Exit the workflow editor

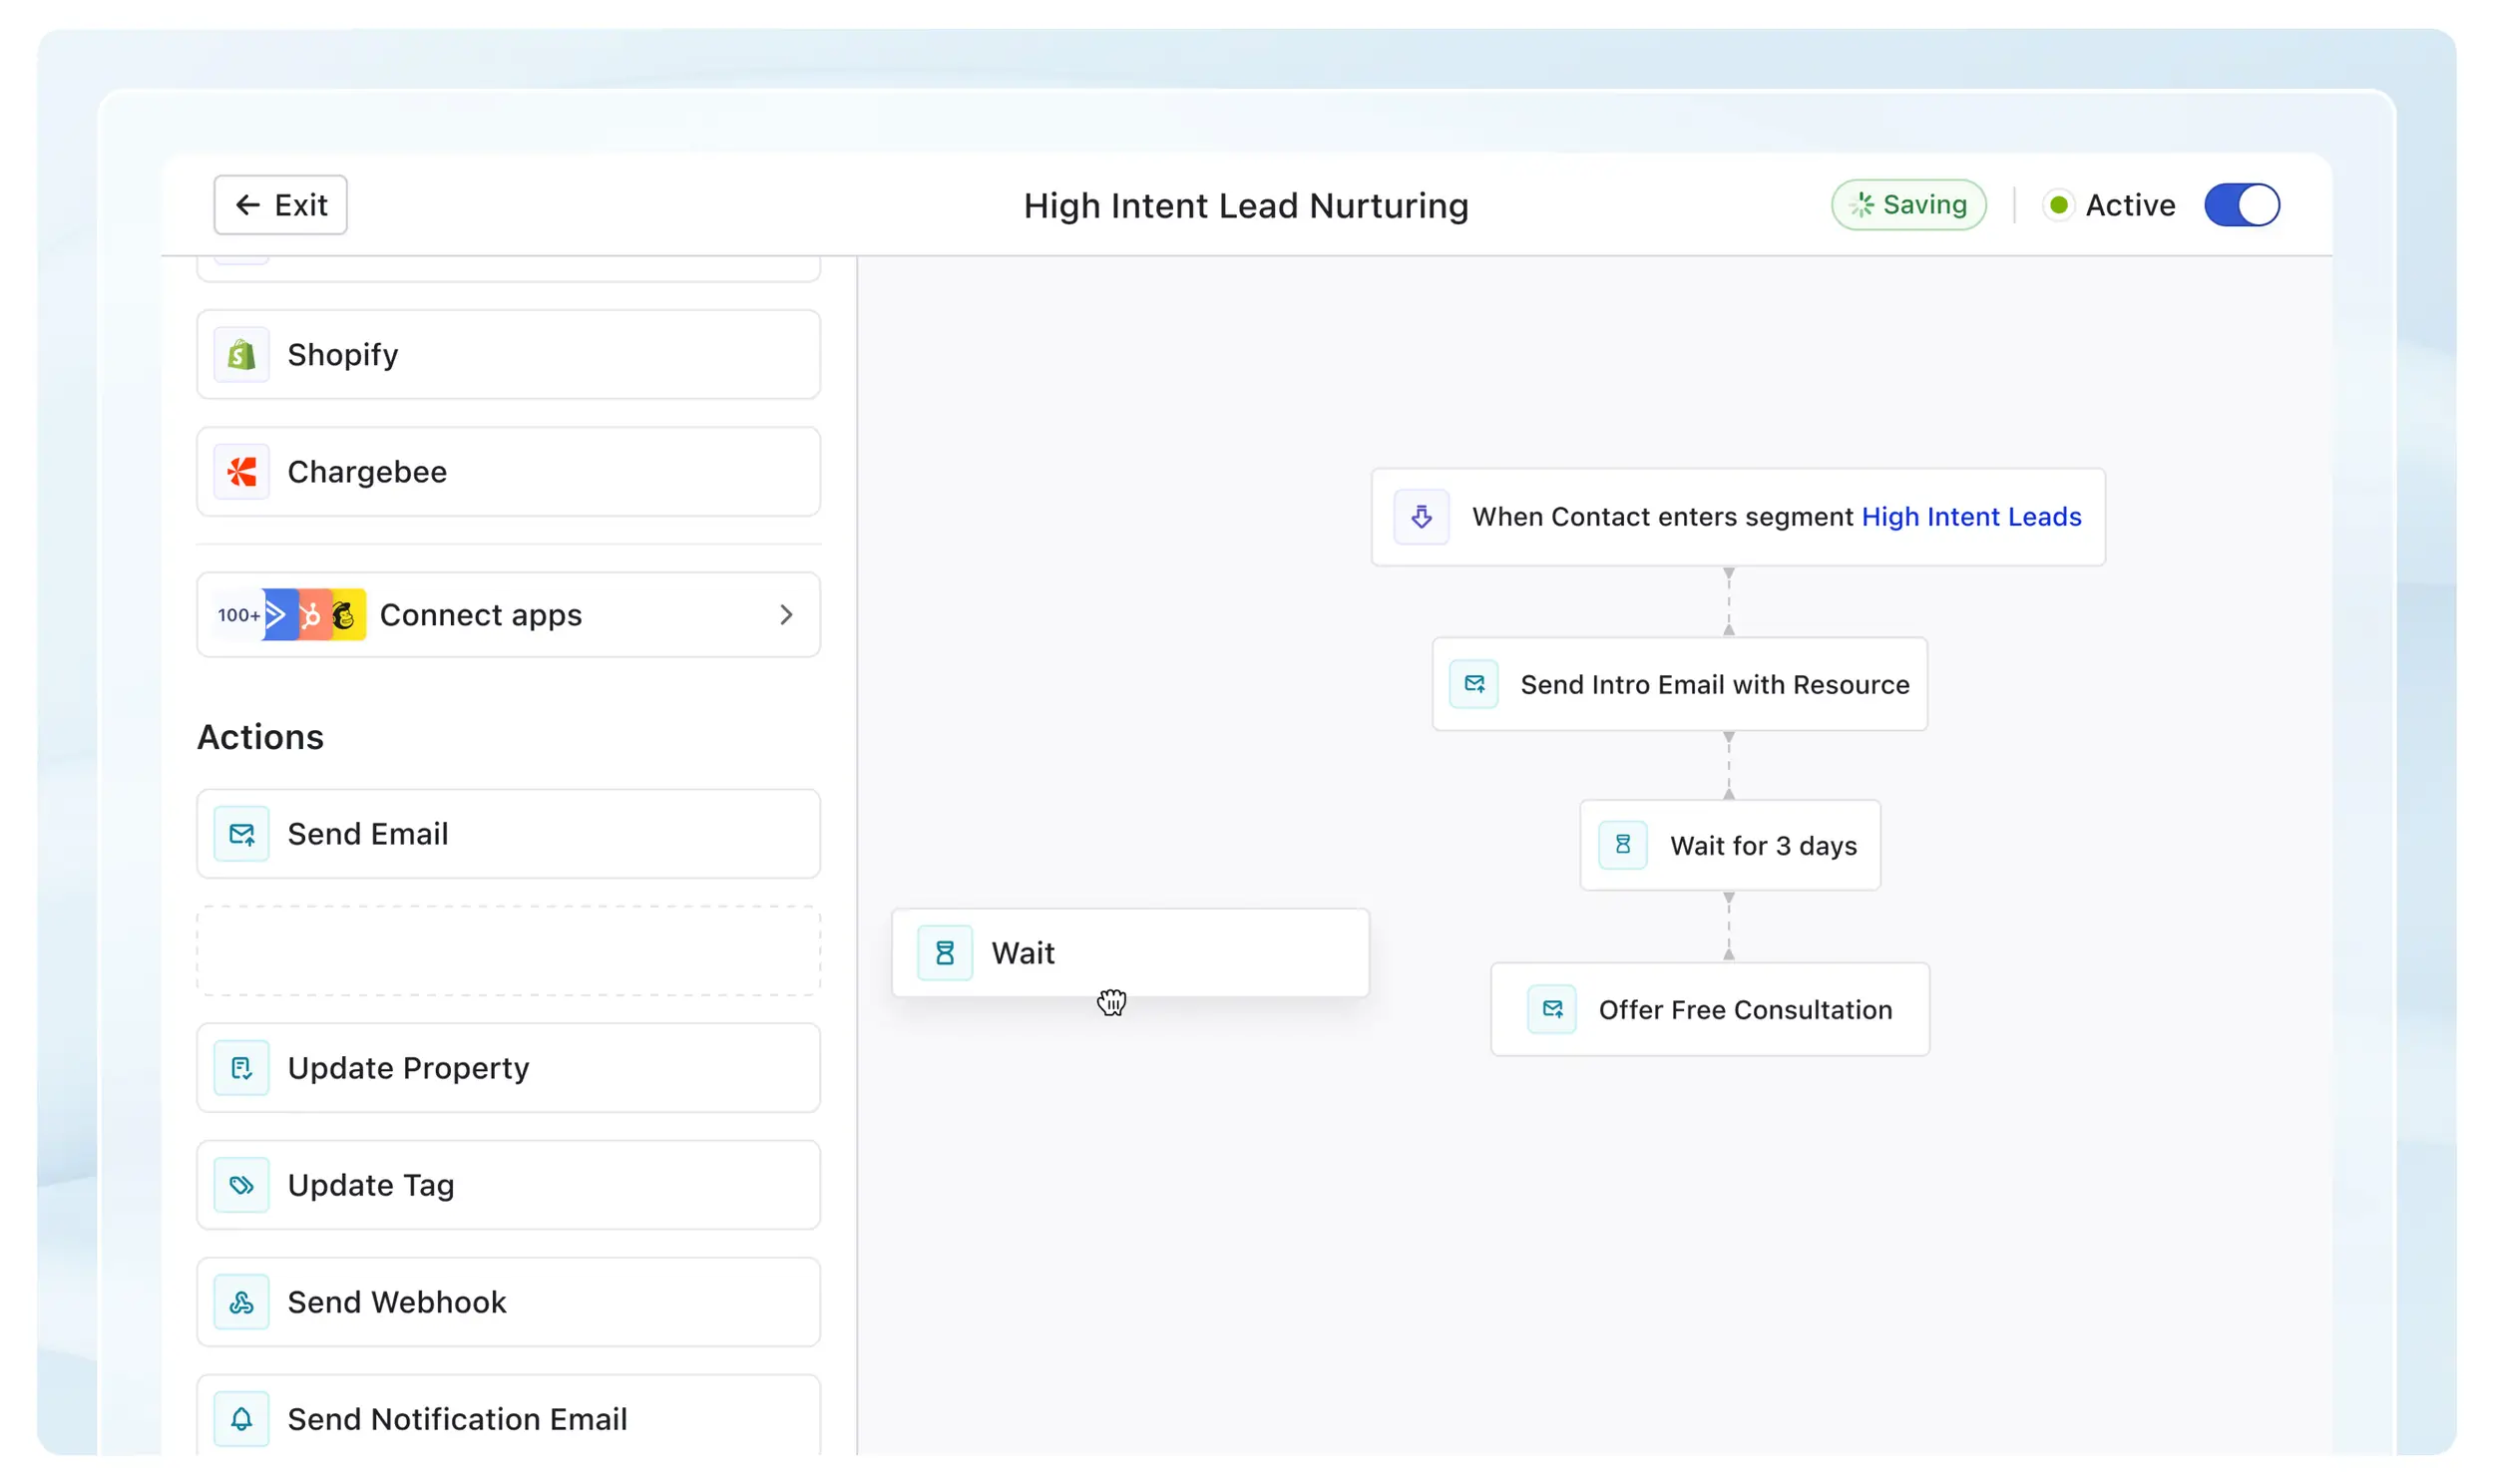pos(280,205)
